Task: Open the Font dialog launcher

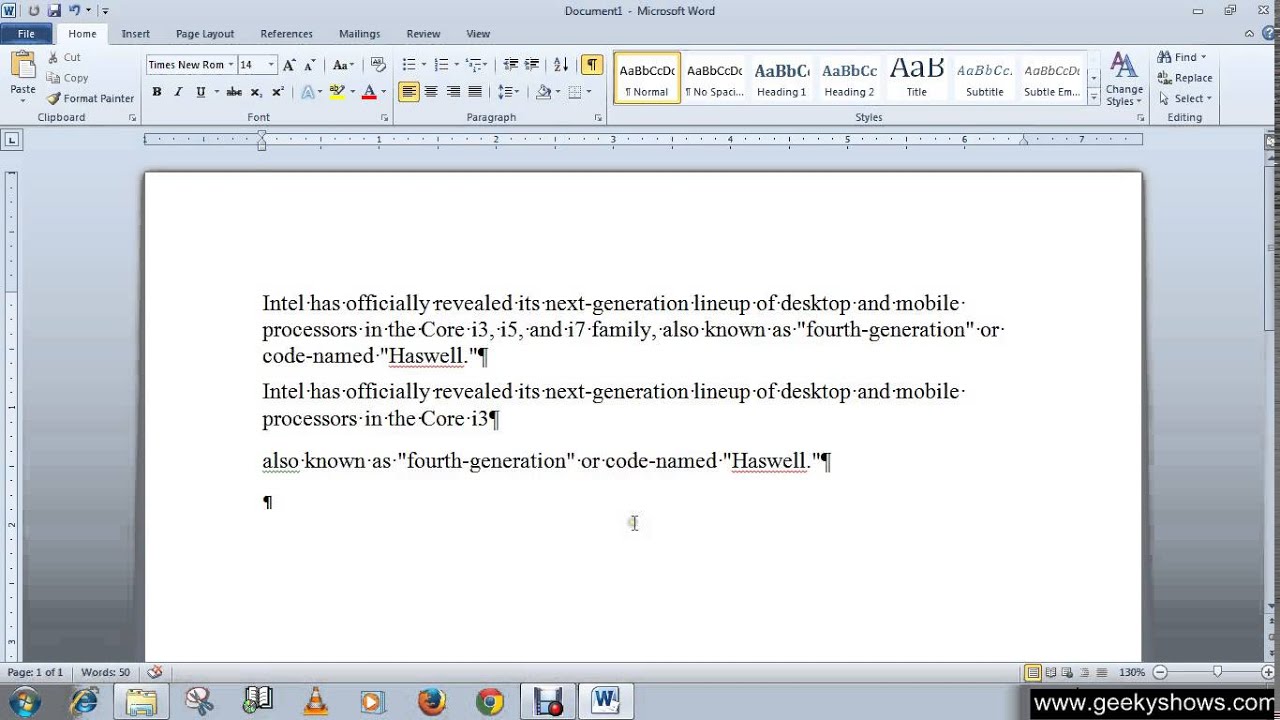Action: (x=384, y=118)
